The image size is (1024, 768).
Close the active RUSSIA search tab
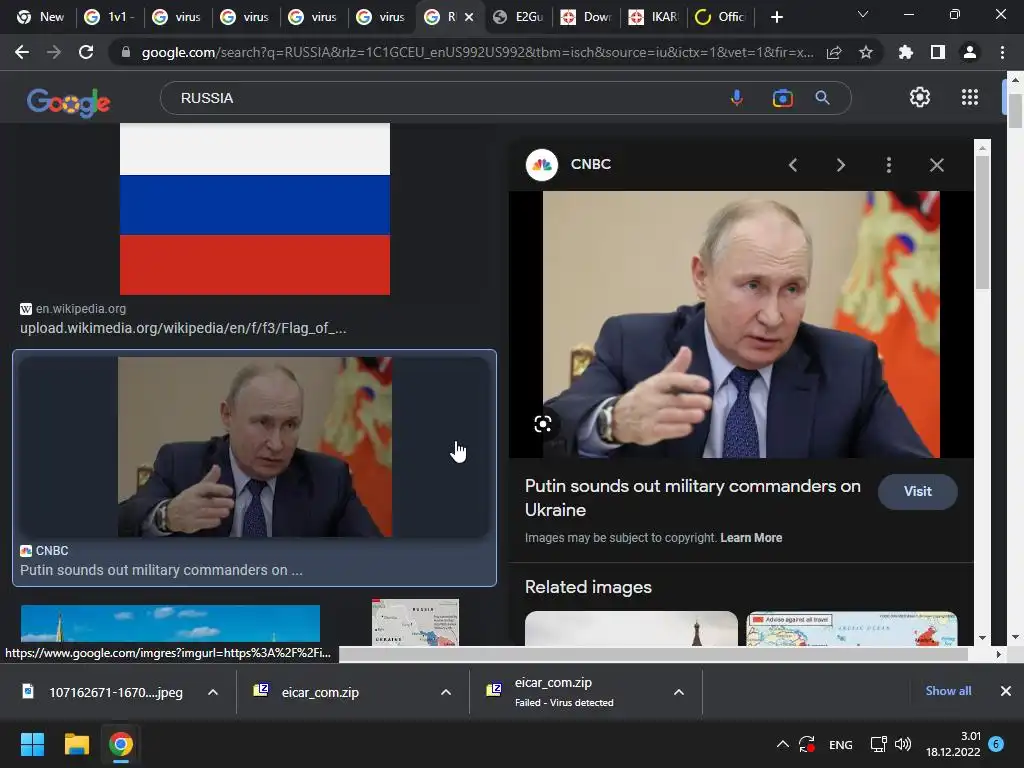tap(469, 17)
